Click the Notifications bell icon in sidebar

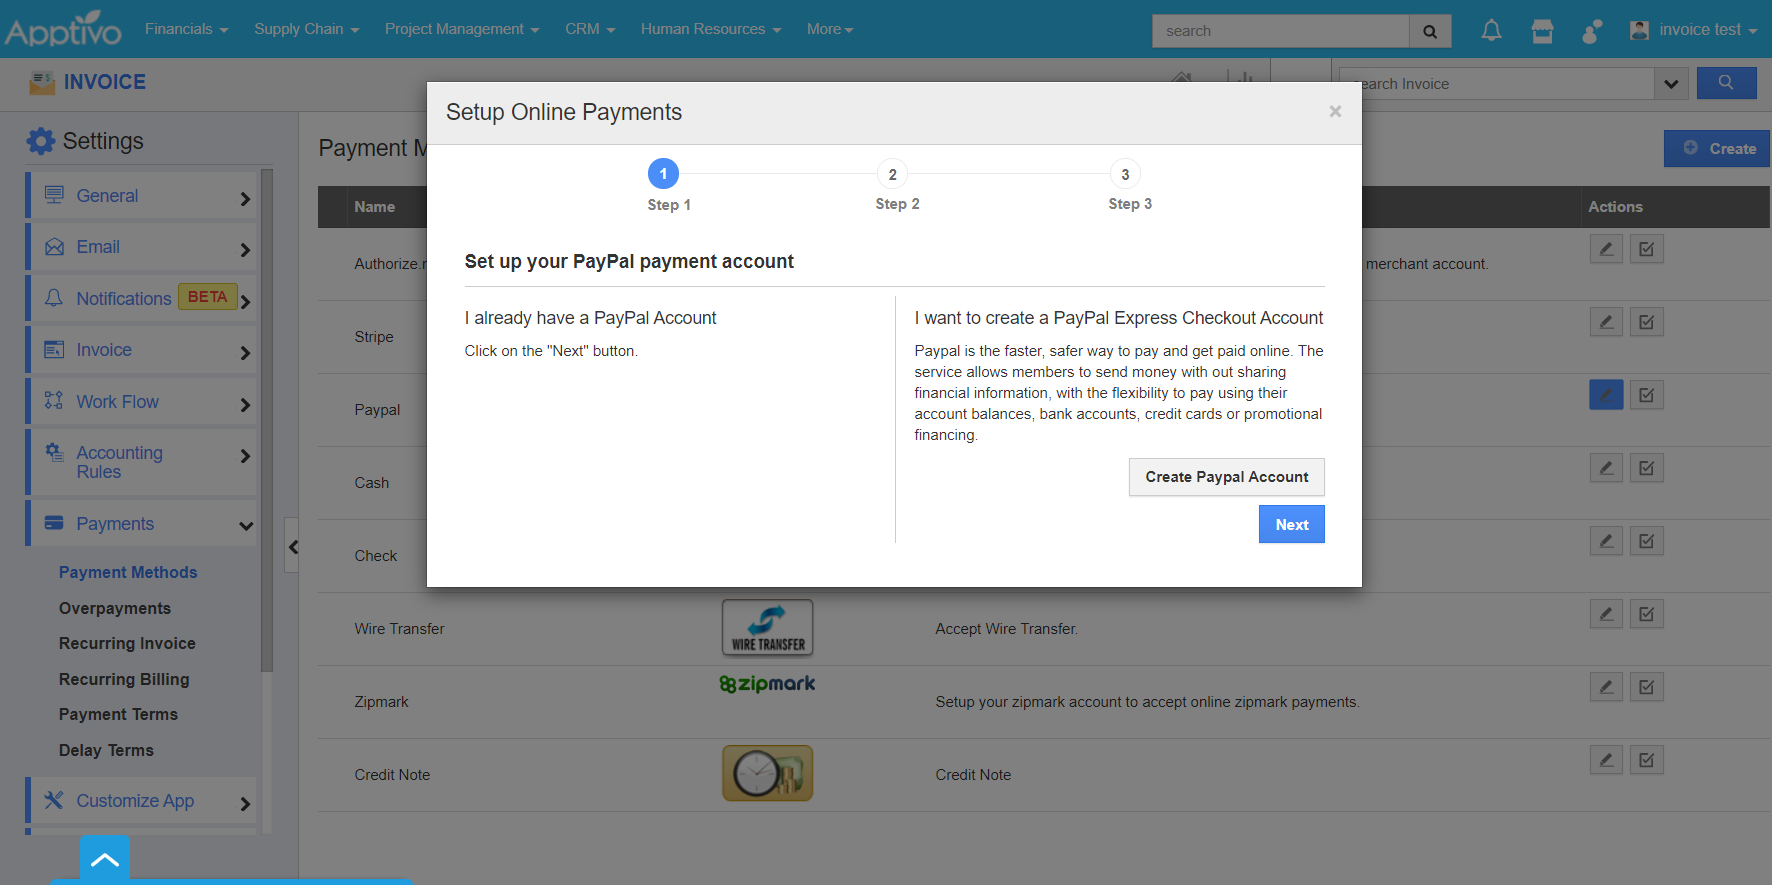54,298
